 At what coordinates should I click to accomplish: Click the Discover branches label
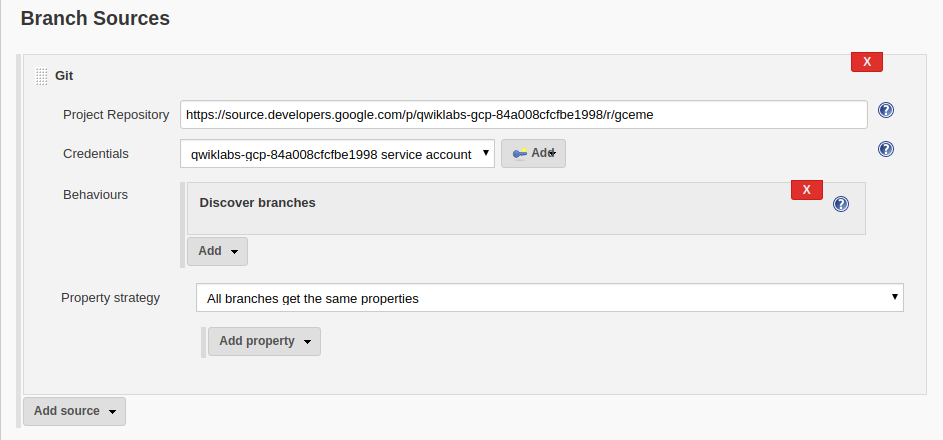pos(257,203)
